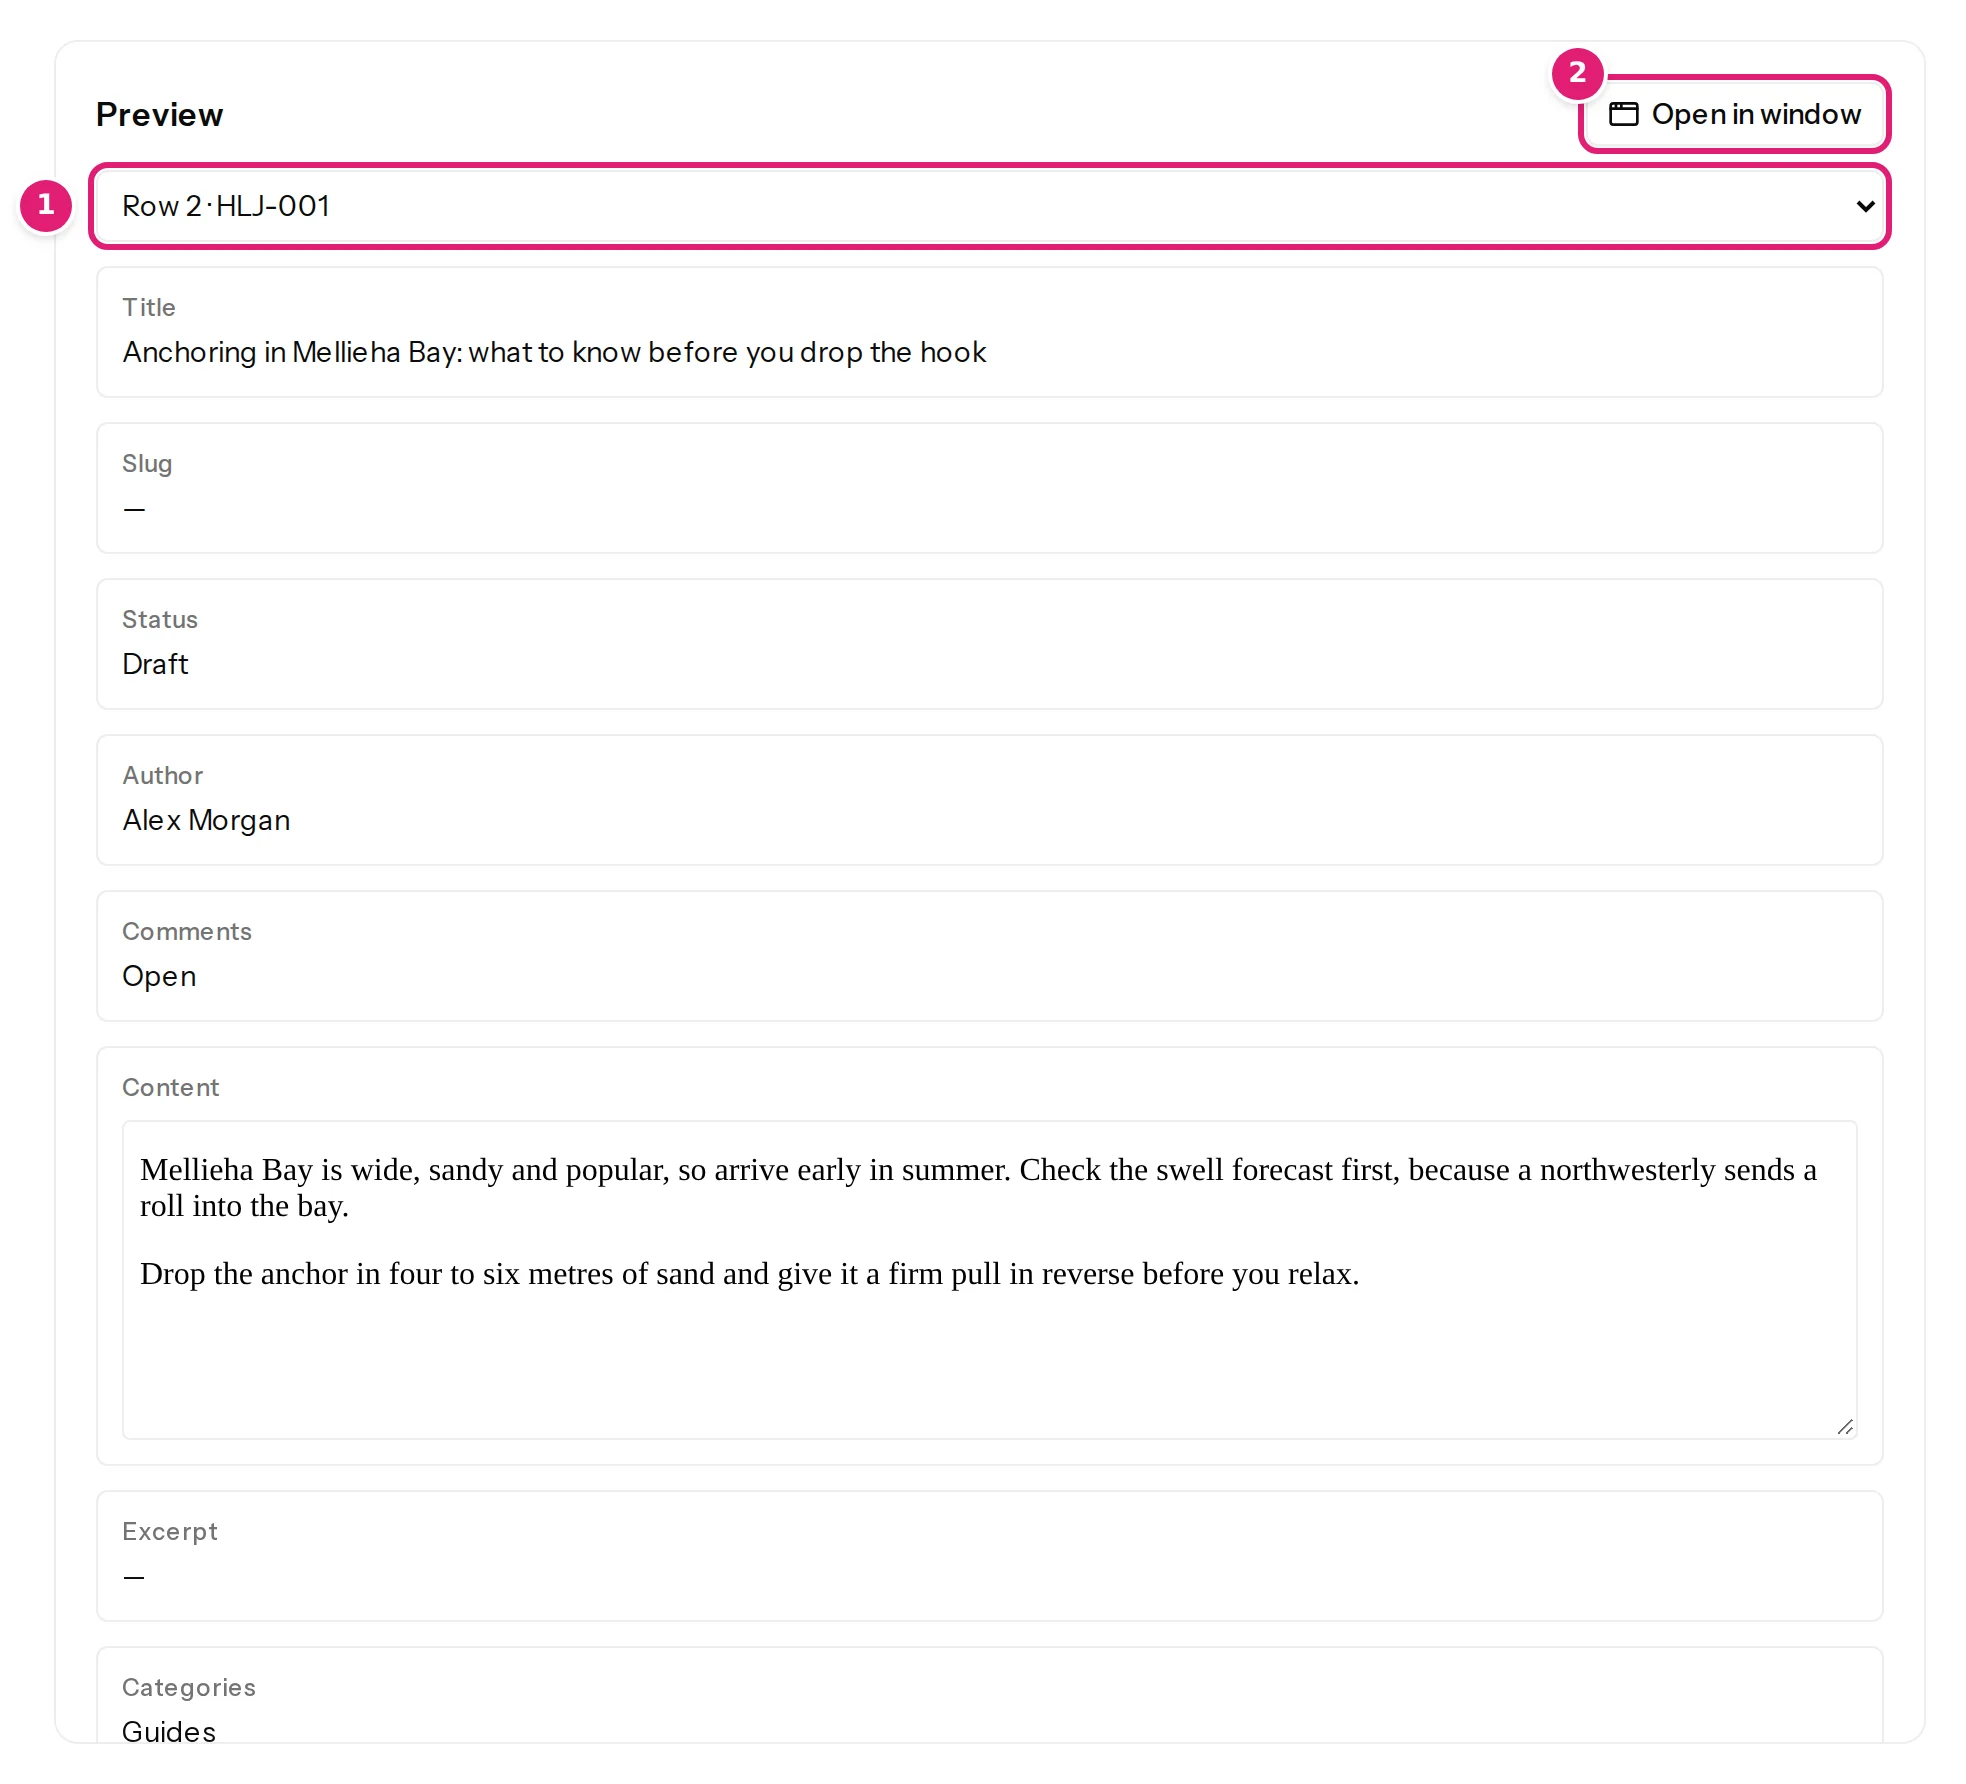Click the 'Categories' field label
Viewport: 1966px width, 1784px height.
pos(189,1687)
